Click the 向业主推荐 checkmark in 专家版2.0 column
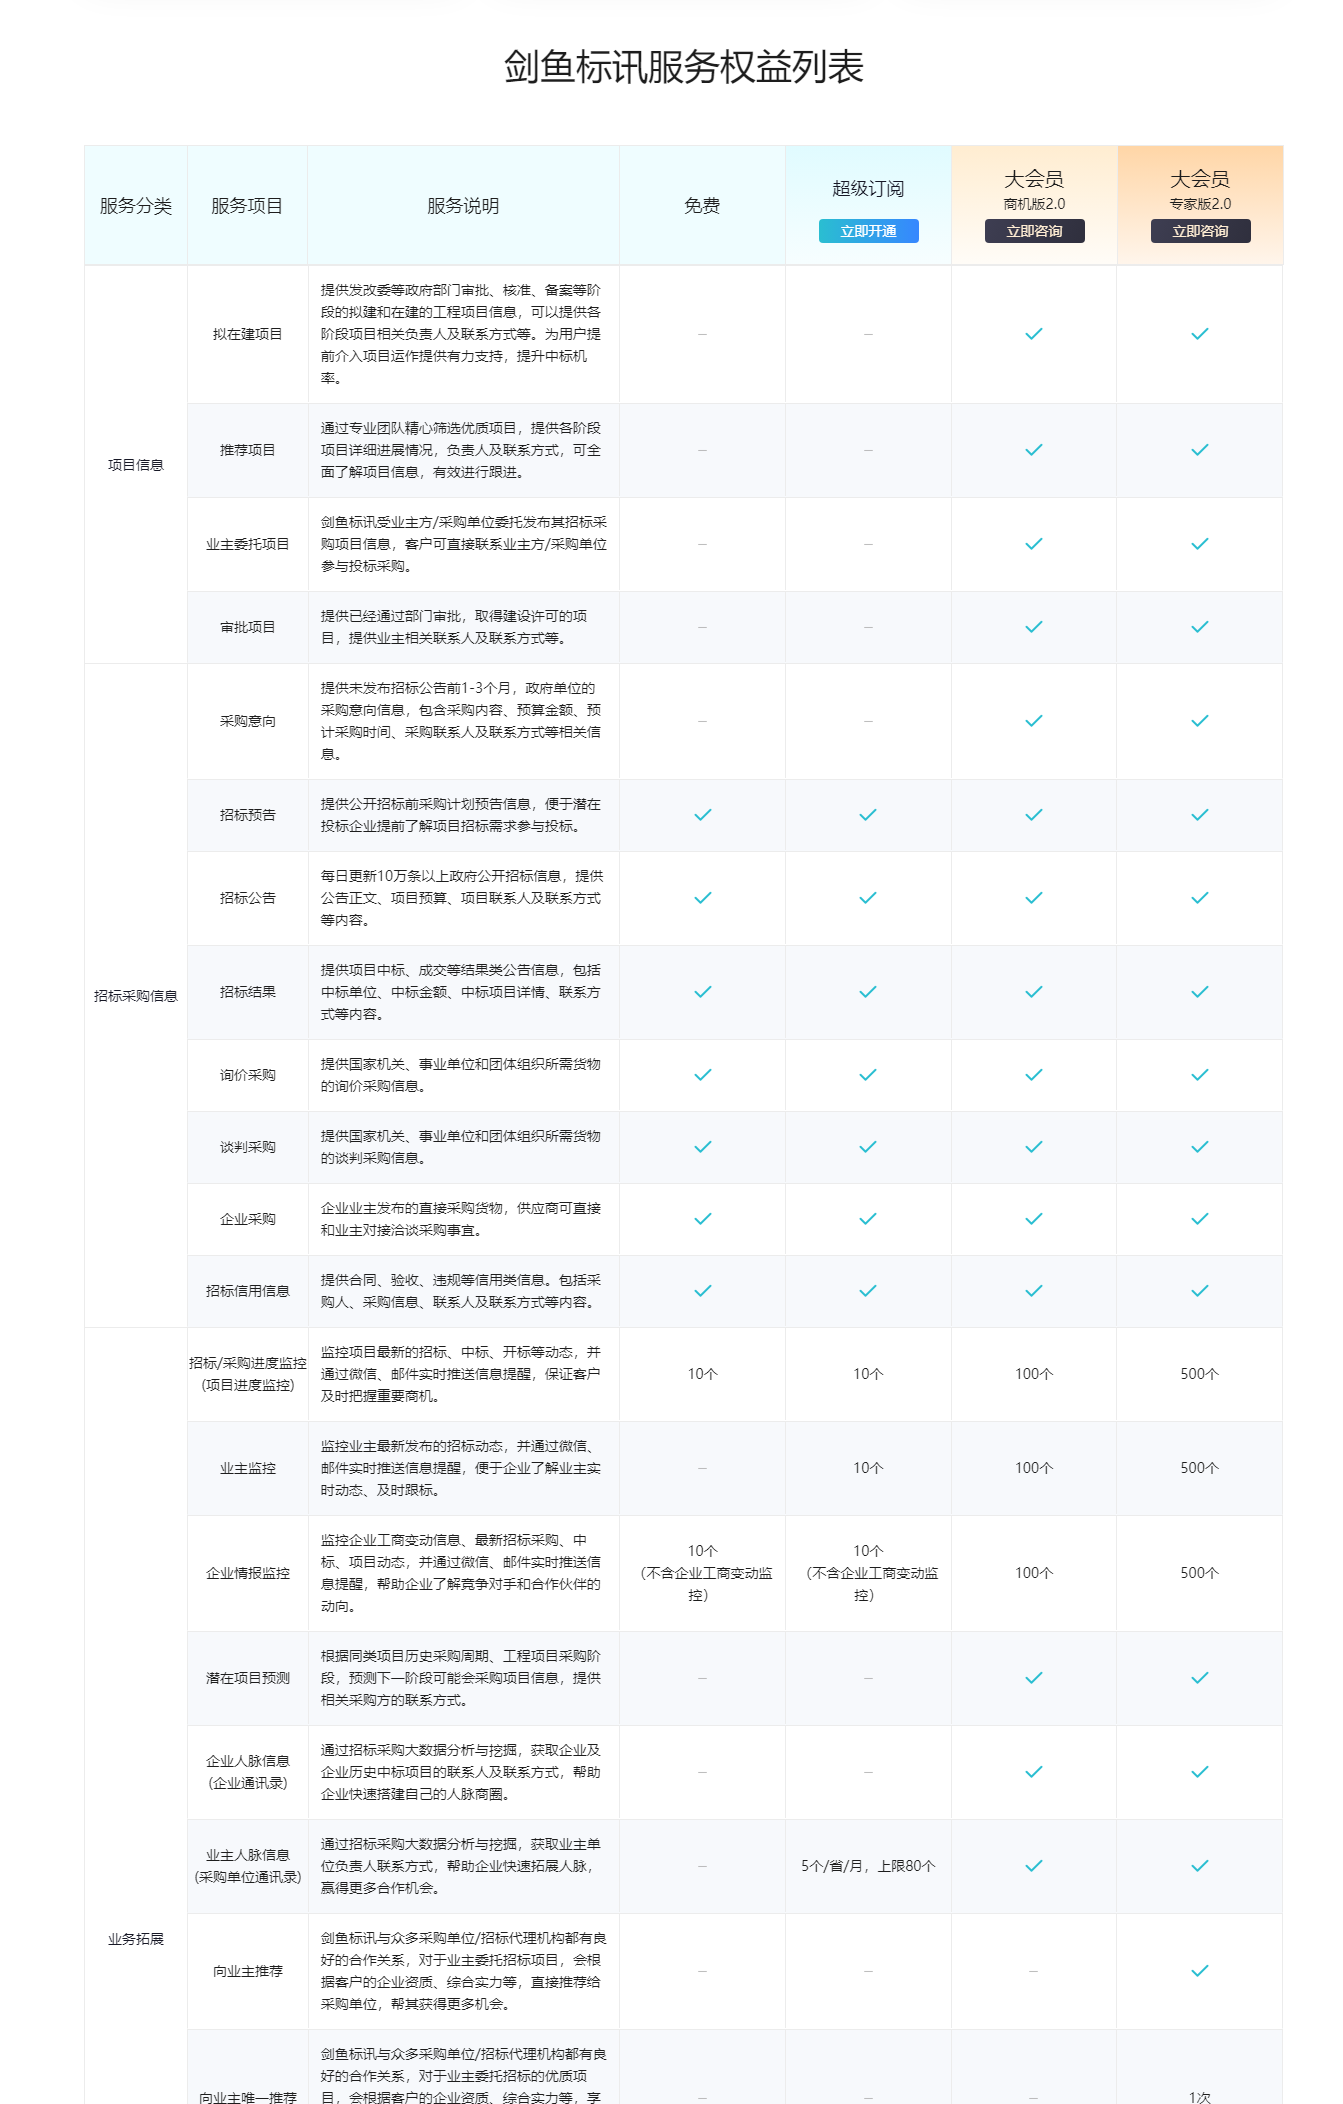 click(x=1200, y=1971)
